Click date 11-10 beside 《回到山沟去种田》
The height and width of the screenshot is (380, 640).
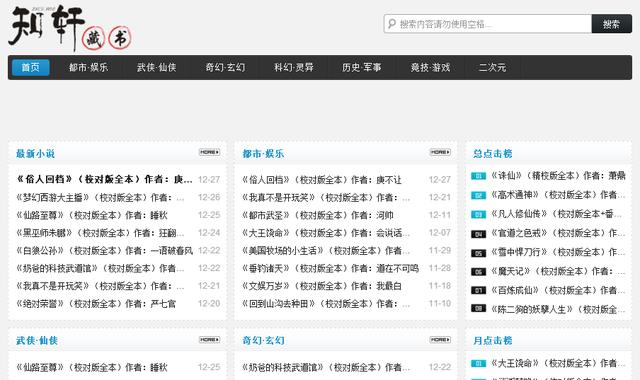(x=440, y=304)
